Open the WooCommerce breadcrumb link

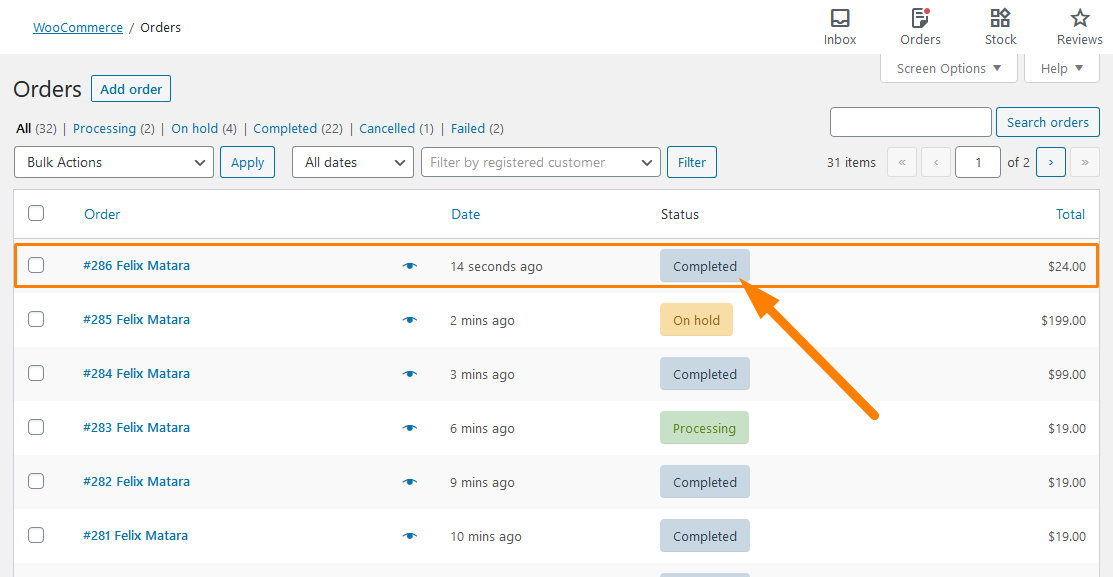tap(77, 27)
